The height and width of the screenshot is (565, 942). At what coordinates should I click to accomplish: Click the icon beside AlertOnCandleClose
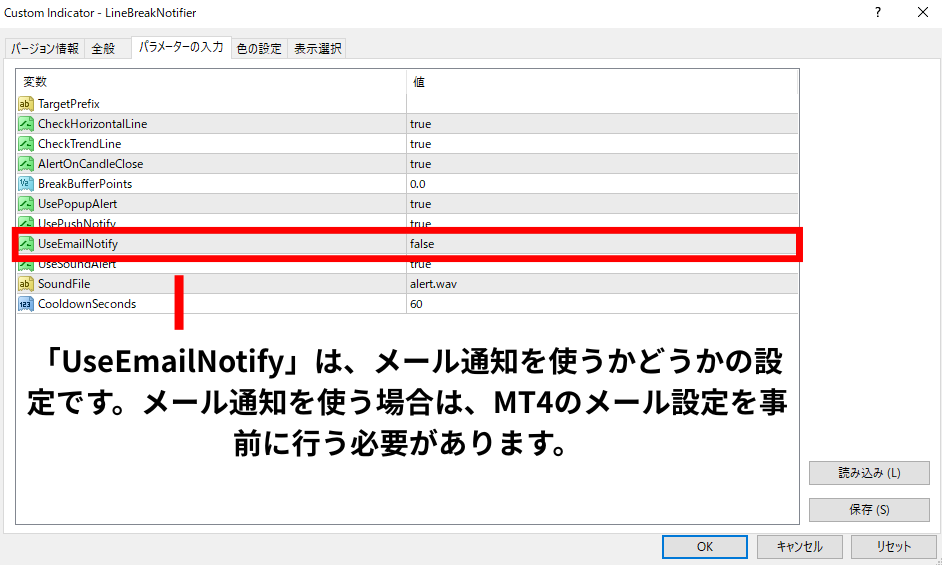[x=26, y=164]
